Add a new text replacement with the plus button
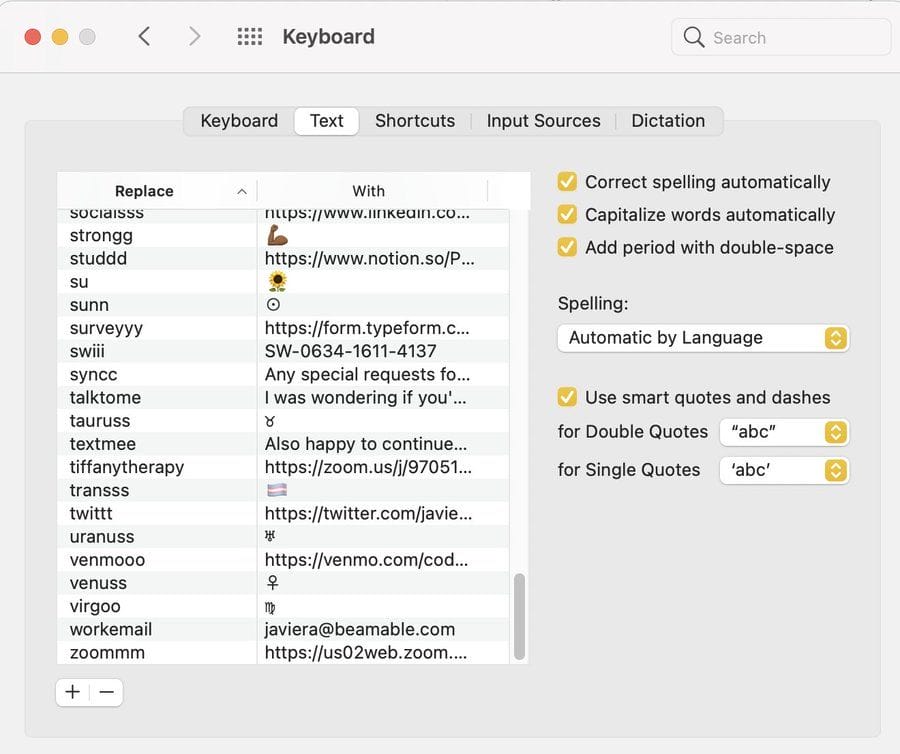Screen dimensions: 900x754 click(x=72, y=691)
